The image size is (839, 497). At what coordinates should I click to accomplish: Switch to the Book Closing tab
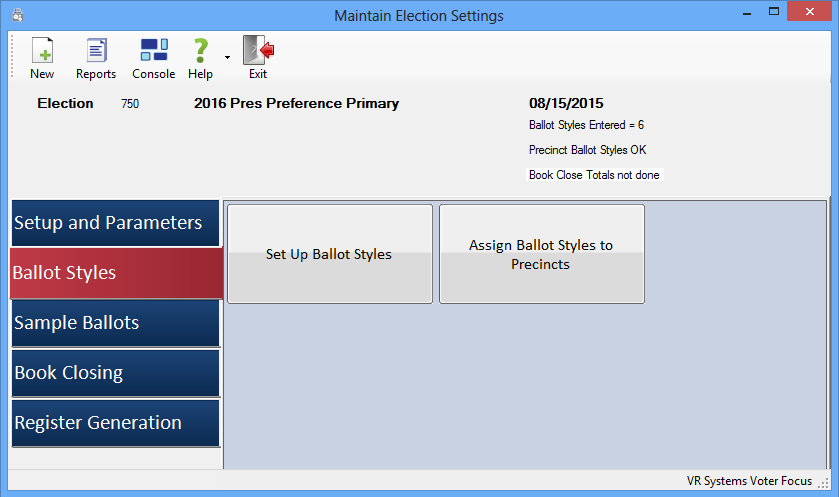pyautogui.click(x=116, y=373)
